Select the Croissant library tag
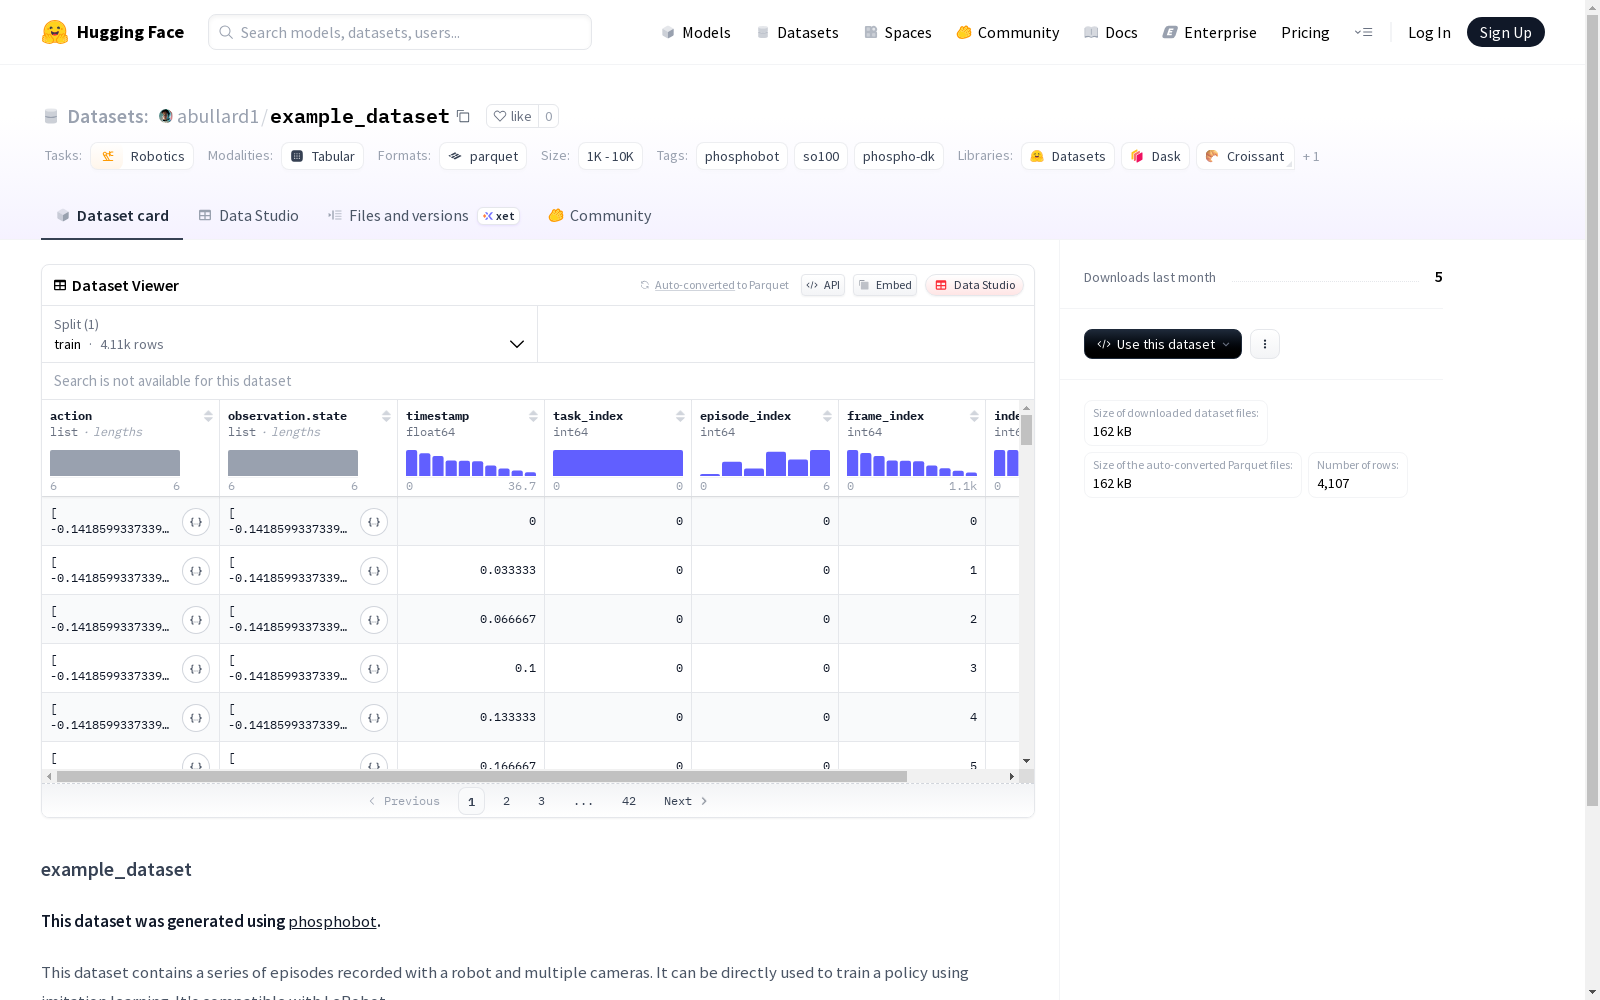The image size is (1600, 1000). (1245, 156)
